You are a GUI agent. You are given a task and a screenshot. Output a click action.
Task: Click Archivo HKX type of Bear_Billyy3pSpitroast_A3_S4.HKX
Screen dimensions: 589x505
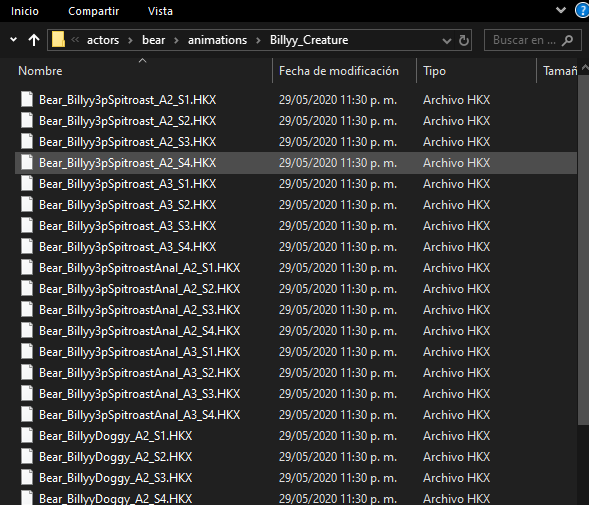[456, 247]
